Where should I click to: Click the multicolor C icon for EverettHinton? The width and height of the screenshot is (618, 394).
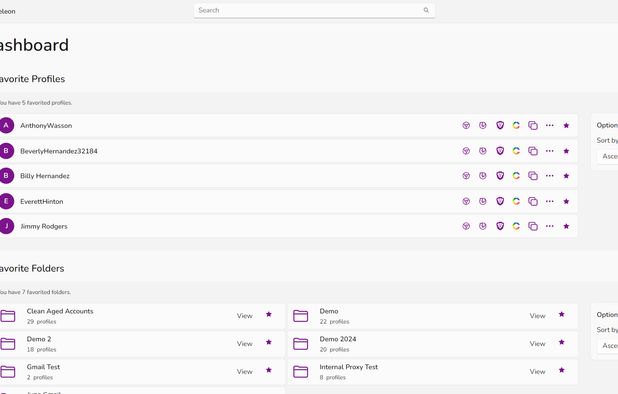click(516, 201)
